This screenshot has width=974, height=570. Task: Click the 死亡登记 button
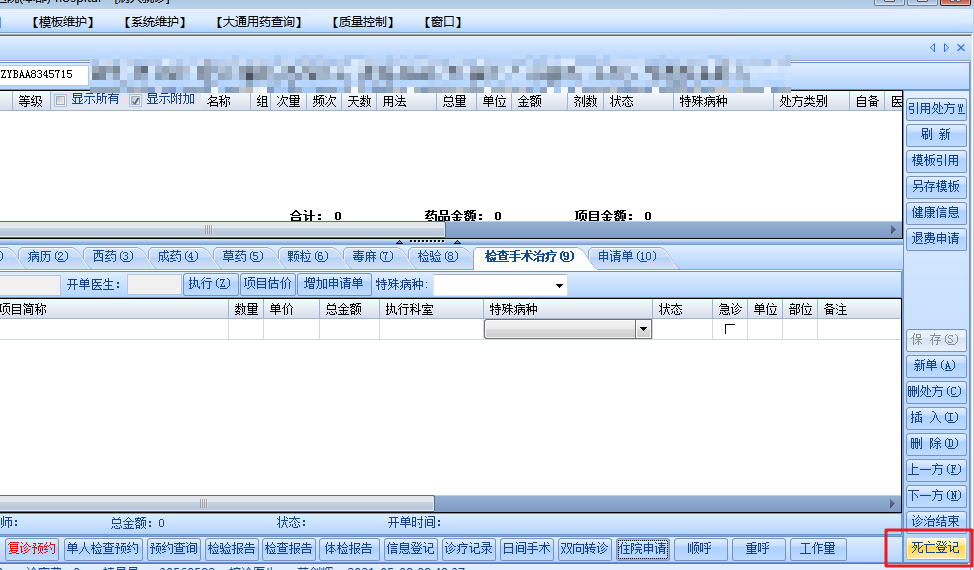[x=934, y=548]
